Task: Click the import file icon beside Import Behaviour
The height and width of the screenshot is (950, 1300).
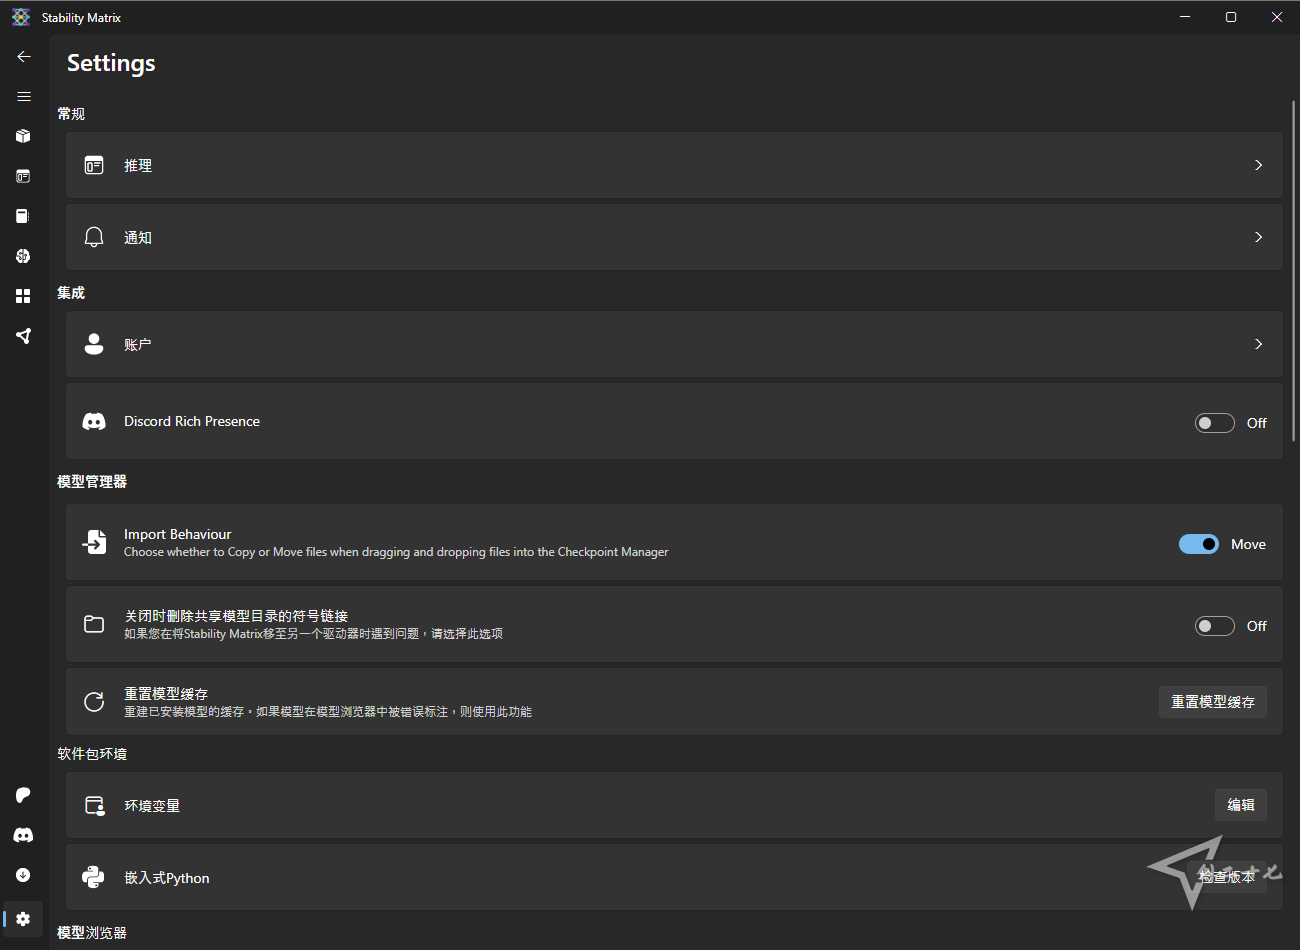Action: (x=94, y=542)
